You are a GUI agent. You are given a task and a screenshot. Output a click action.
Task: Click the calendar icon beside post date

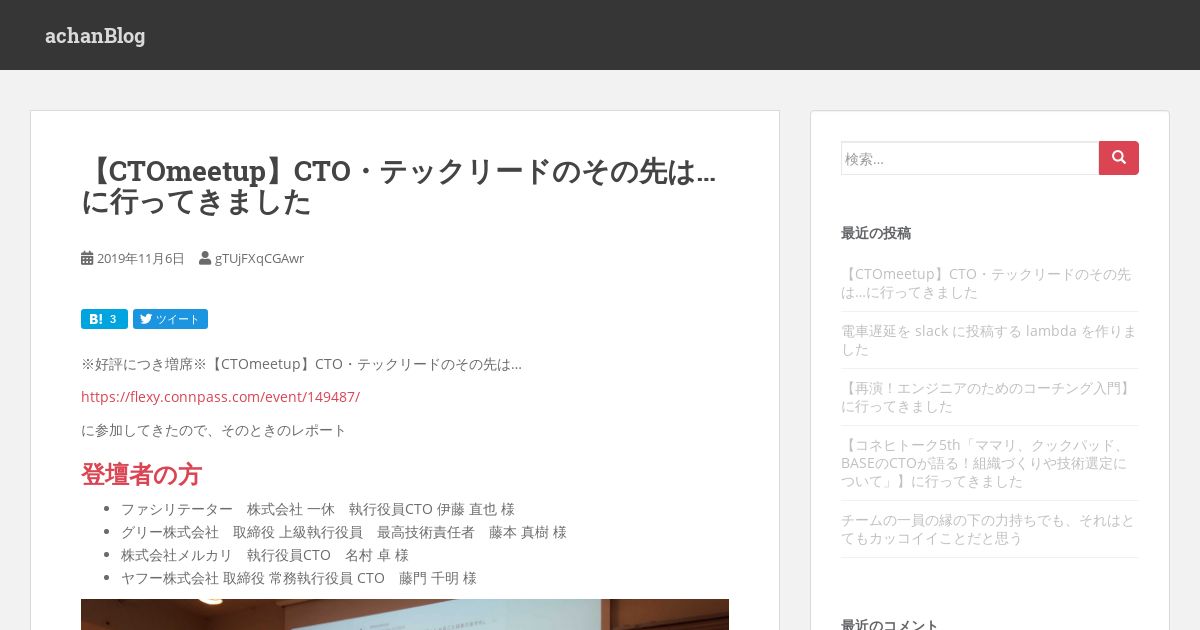click(87, 258)
